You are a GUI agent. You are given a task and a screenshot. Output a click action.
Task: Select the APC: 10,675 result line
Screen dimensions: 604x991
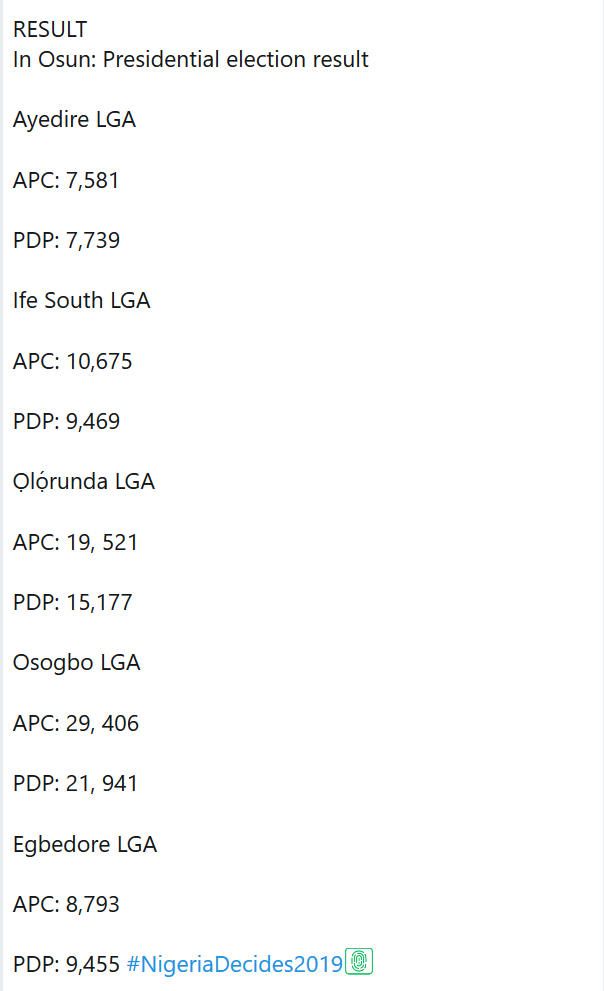[x=72, y=362]
